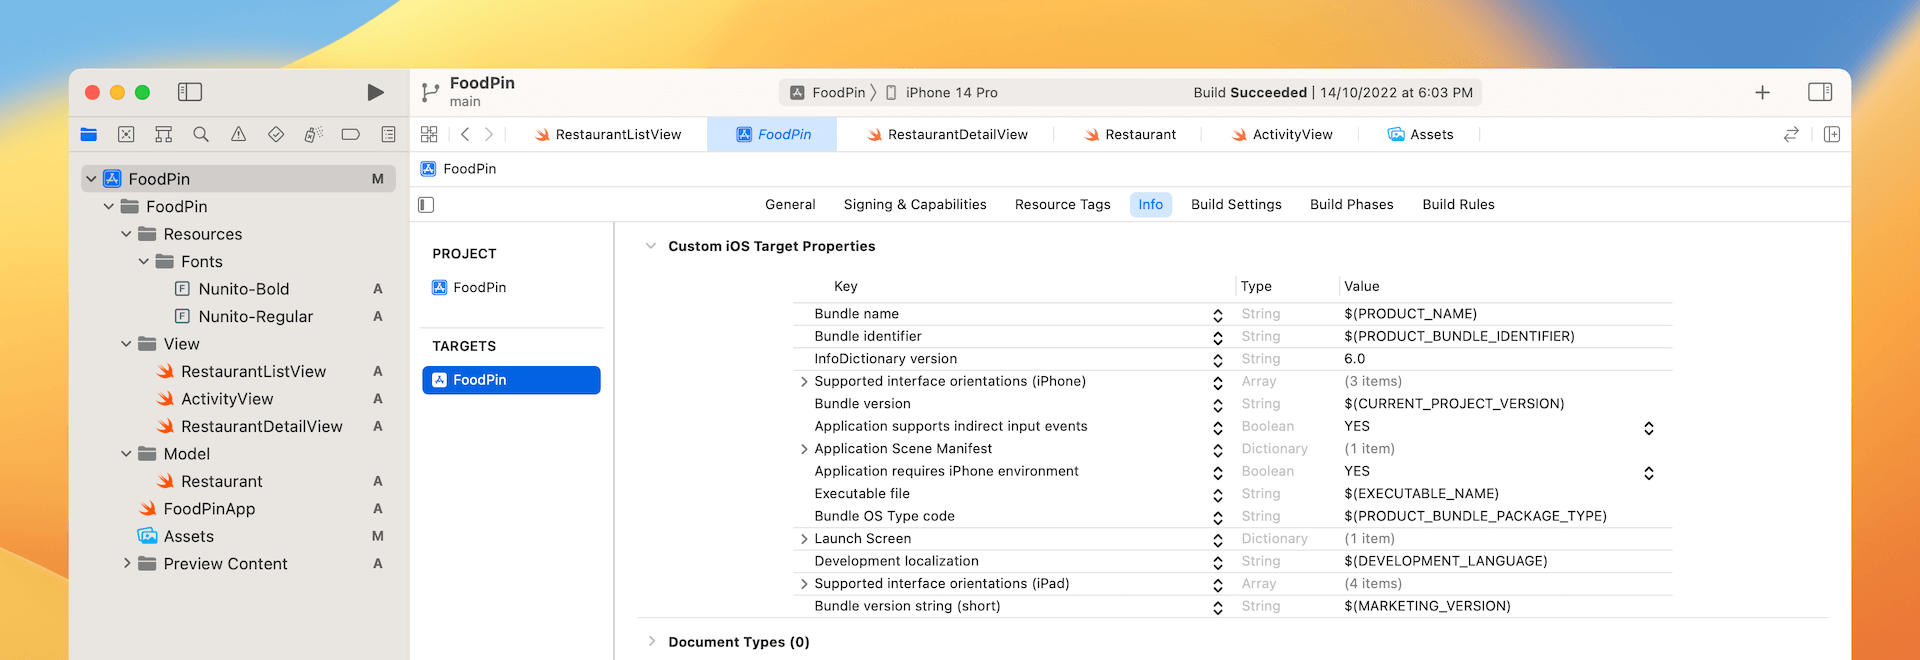Image resolution: width=1920 pixels, height=660 pixels.
Task: Open the Debug navigator icon
Action: point(313,134)
